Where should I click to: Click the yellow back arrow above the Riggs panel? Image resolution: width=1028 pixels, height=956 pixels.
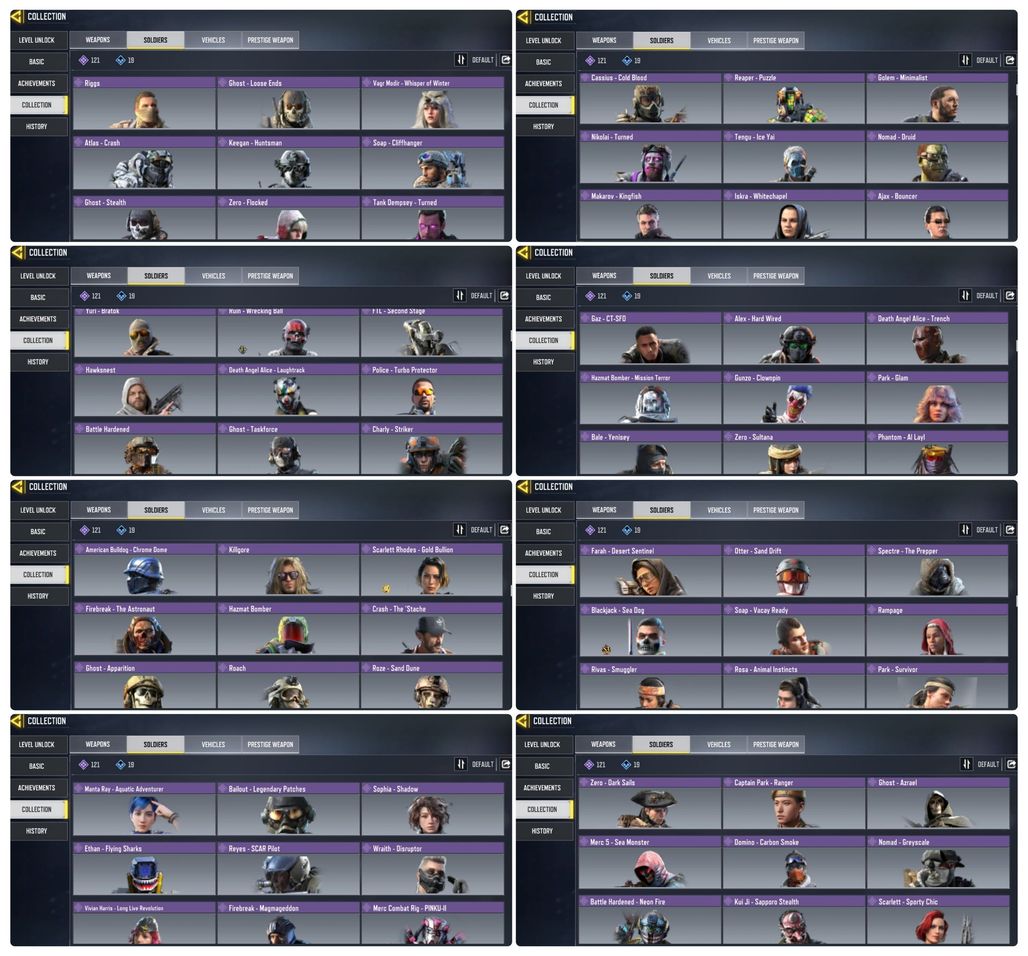[x=18, y=16]
